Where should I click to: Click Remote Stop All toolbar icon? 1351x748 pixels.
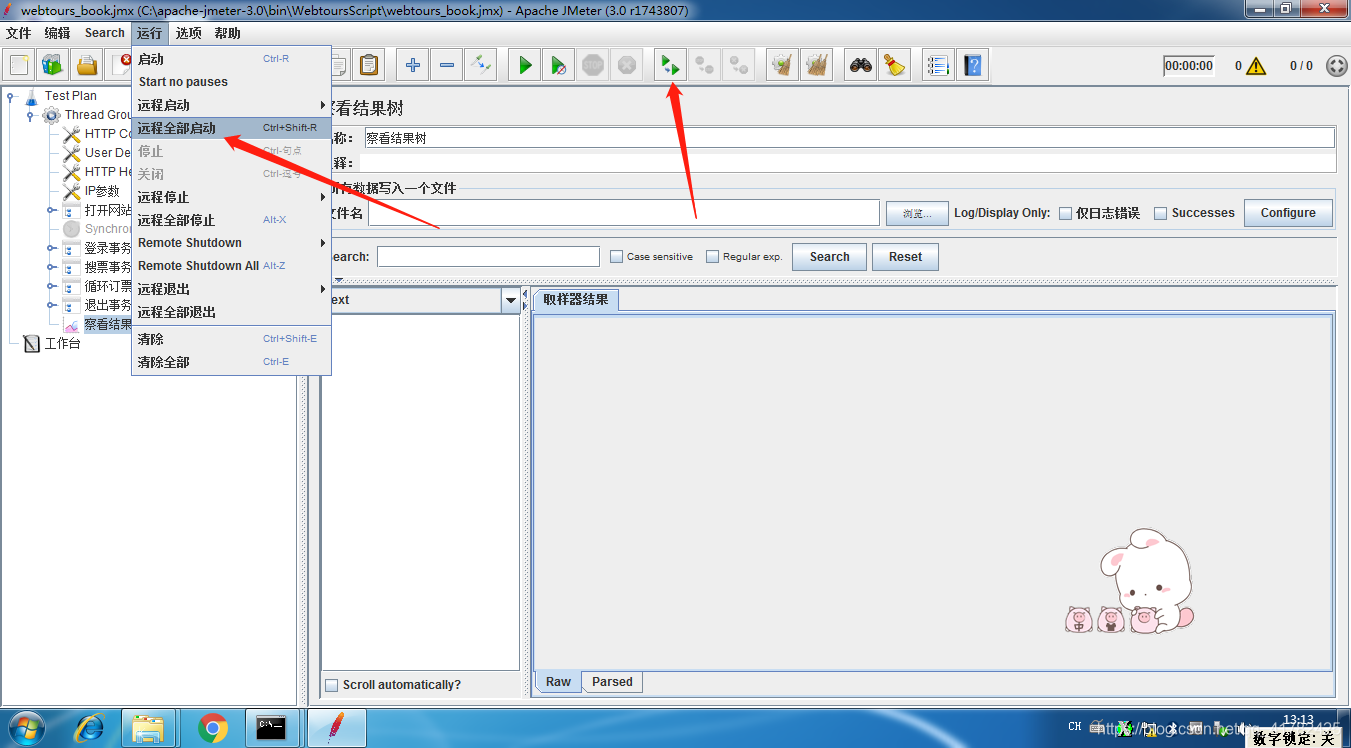click(705, 66)
